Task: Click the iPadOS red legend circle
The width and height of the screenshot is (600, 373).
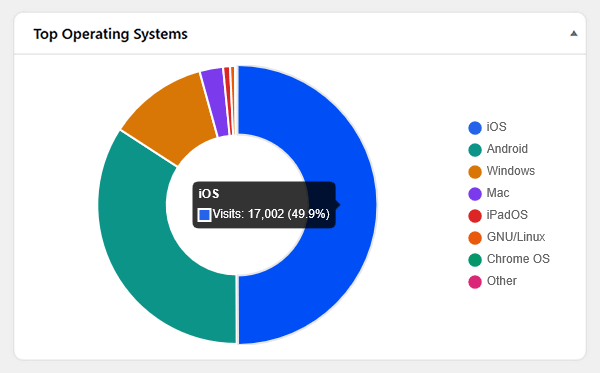Action: click(x=475, y=216)
